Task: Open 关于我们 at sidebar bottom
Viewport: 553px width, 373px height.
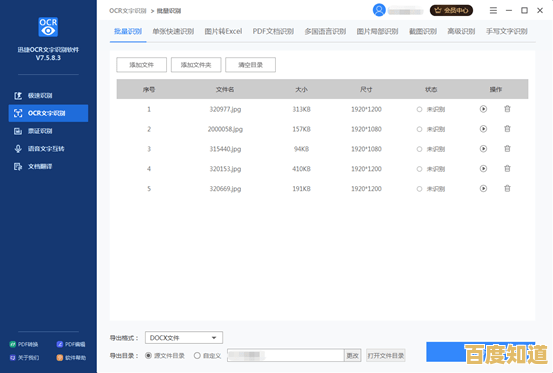Action: click(x=24, y=357)
